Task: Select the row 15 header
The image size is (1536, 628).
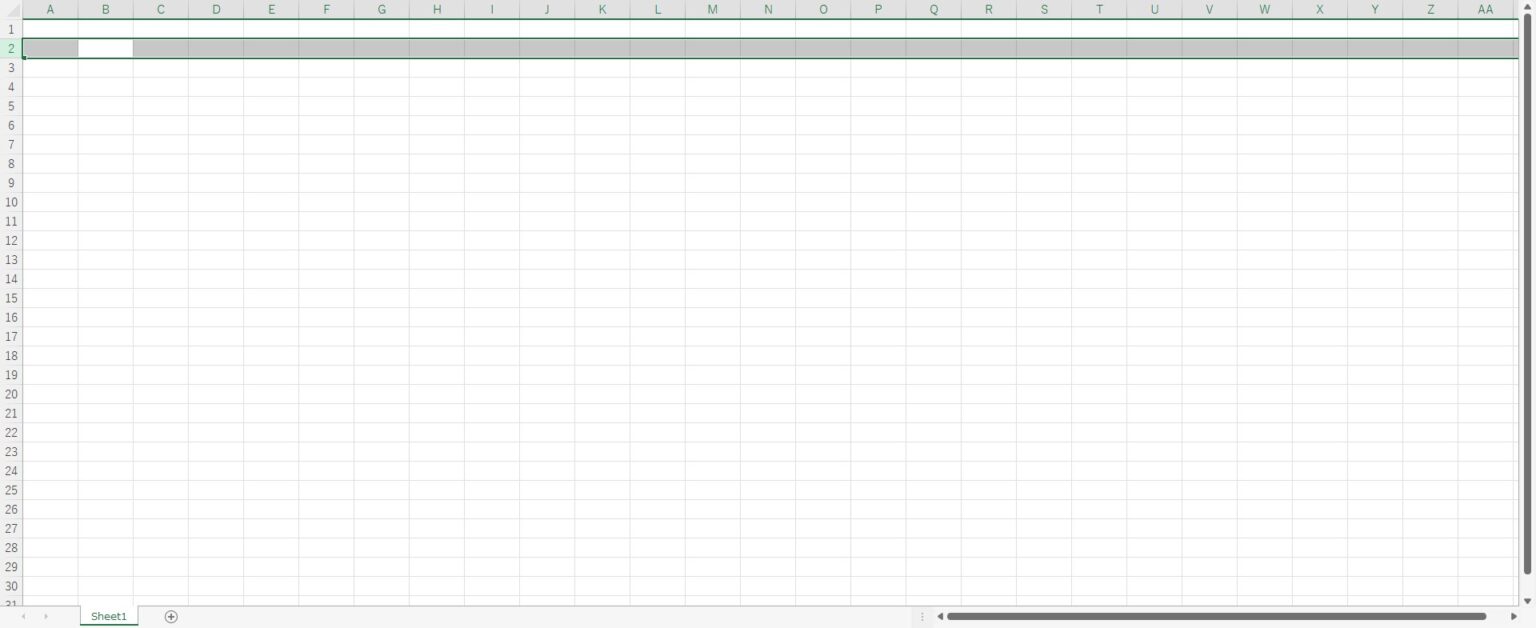Action: pos(11,298)
